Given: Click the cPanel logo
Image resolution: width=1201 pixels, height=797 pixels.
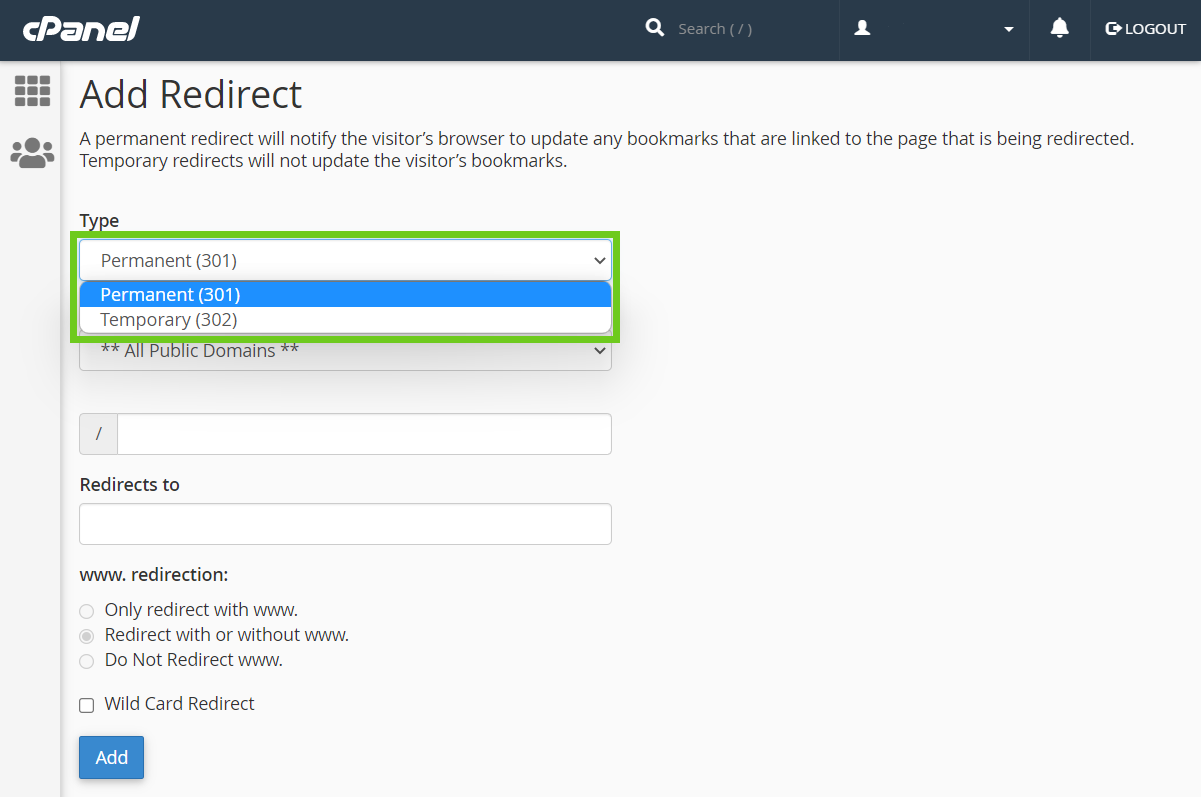Looking at the screenshot, I should tap(81, 29).
